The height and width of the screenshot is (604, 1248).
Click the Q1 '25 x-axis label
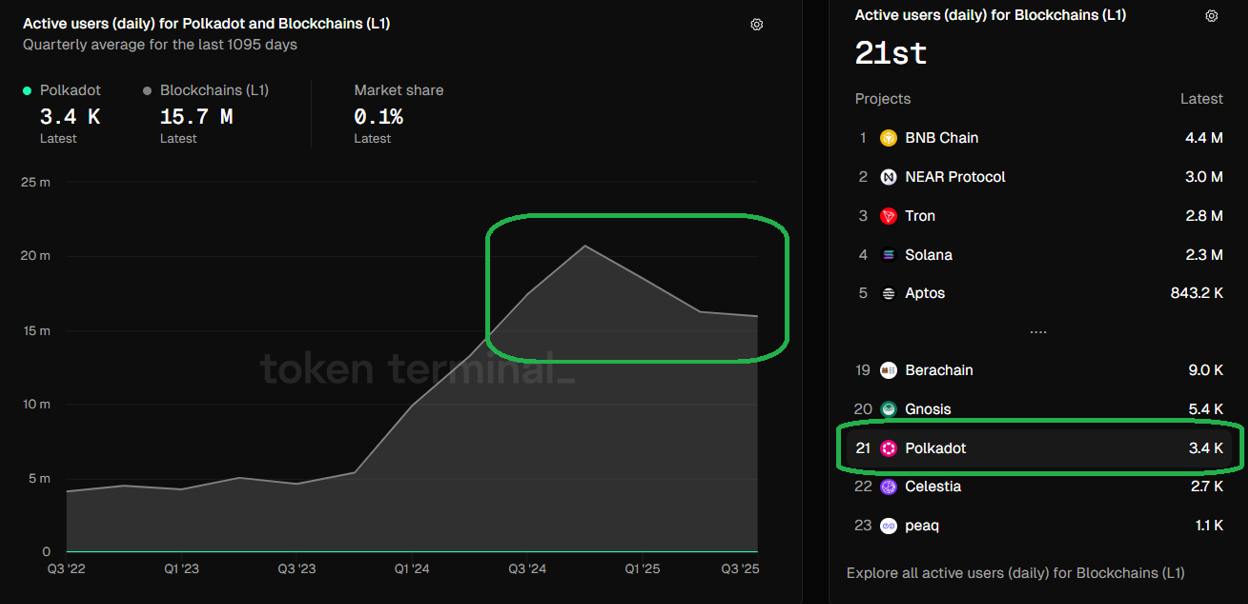pyautogui.click(x=643, y=569)
